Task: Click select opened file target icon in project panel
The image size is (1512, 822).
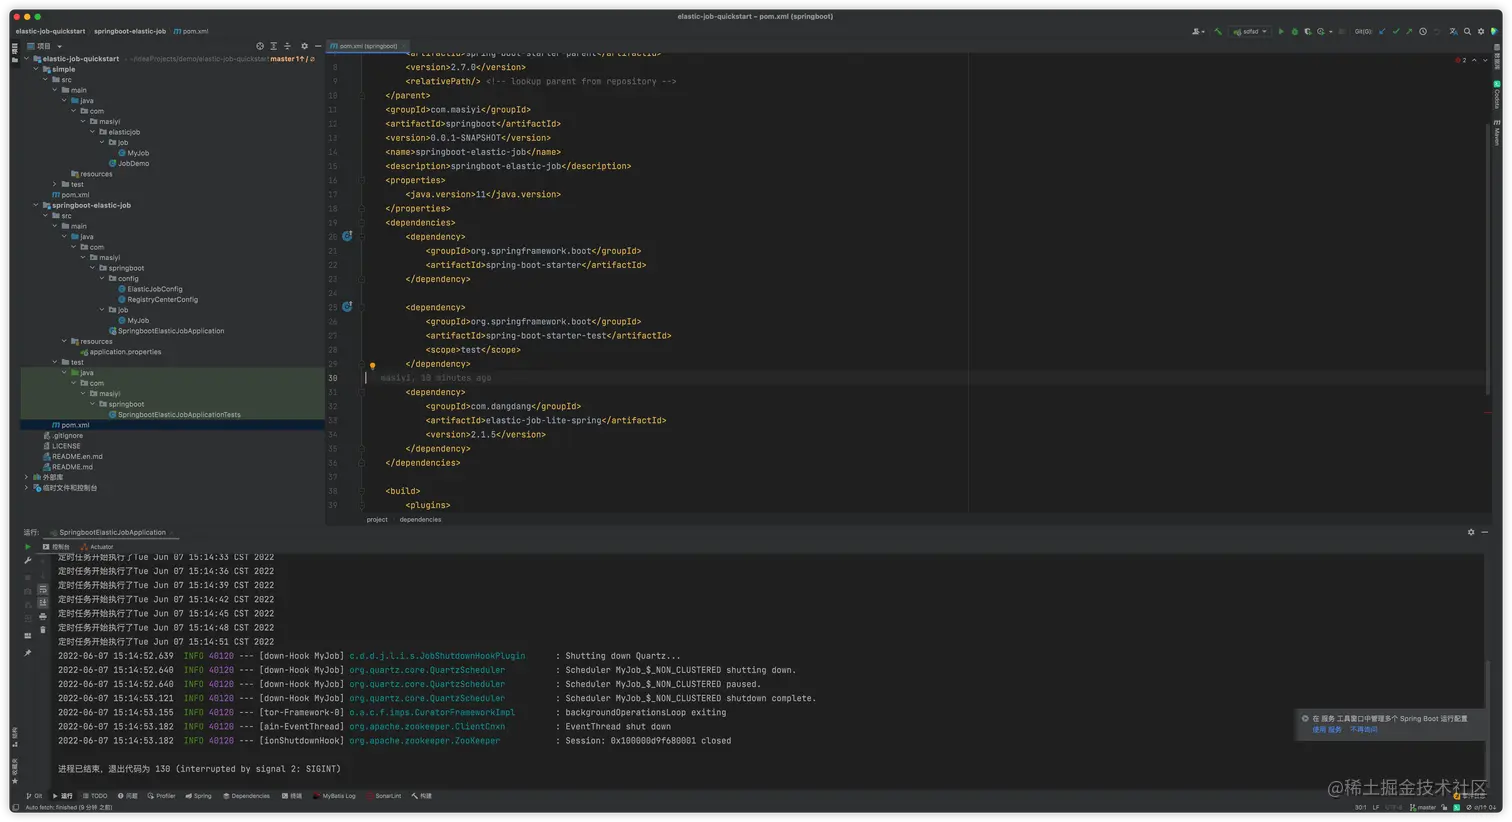Action: 260,46
